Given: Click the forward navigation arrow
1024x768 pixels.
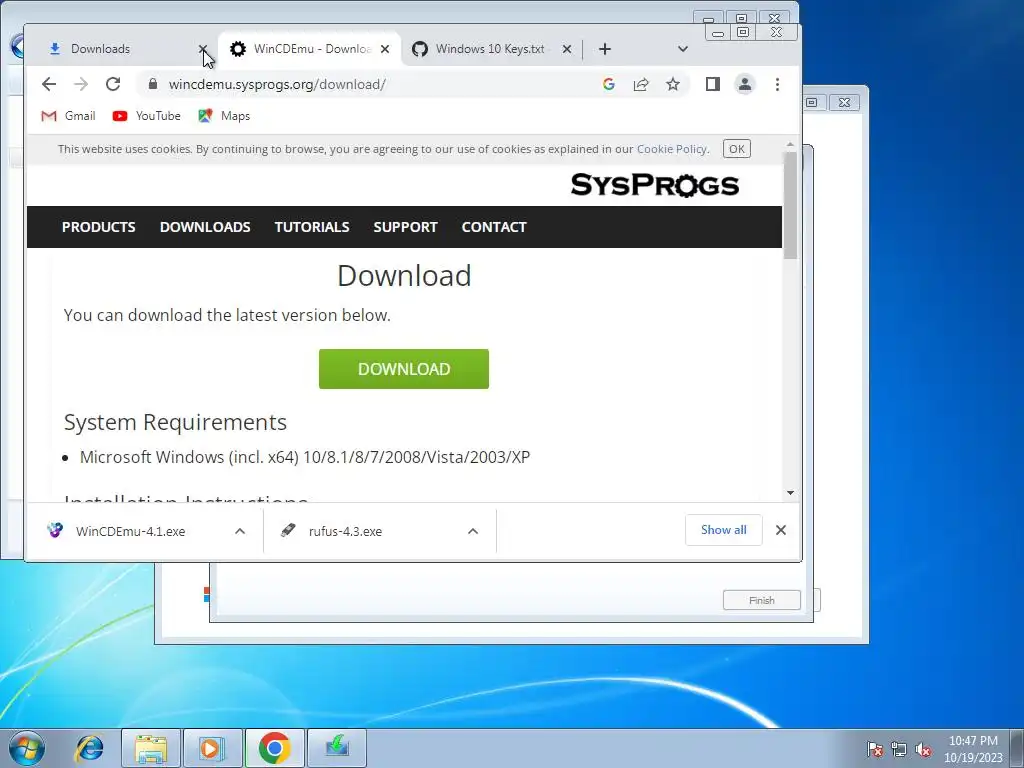Looking at the screenshot, I should [x=81, y=84].
